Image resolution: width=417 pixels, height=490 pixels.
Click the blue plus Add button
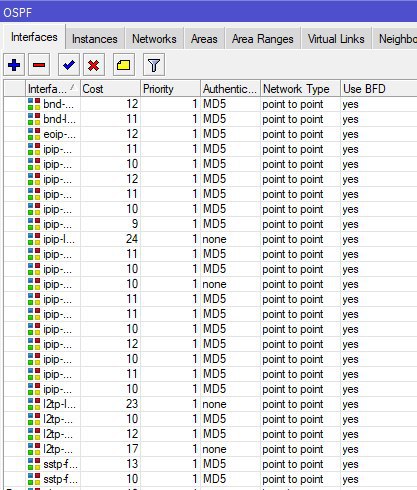14,65
